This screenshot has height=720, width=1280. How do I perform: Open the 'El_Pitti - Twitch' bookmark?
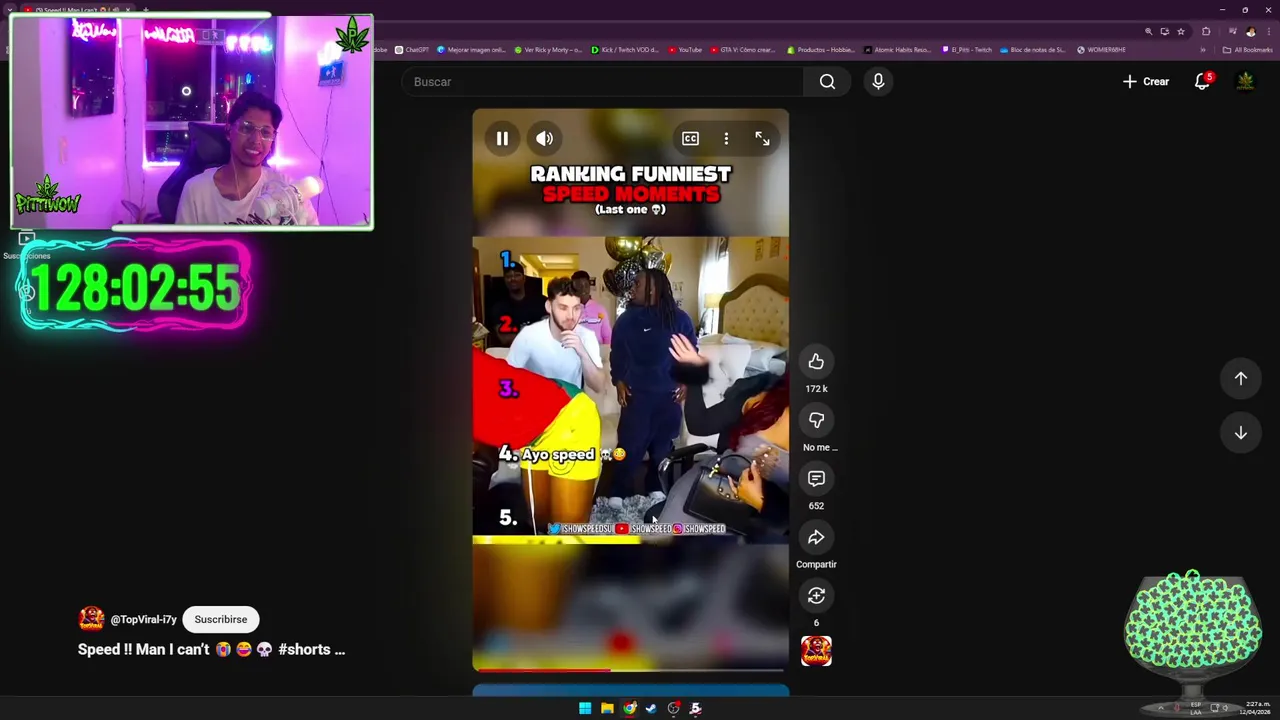pyautogui.click(x=966, y=50)
